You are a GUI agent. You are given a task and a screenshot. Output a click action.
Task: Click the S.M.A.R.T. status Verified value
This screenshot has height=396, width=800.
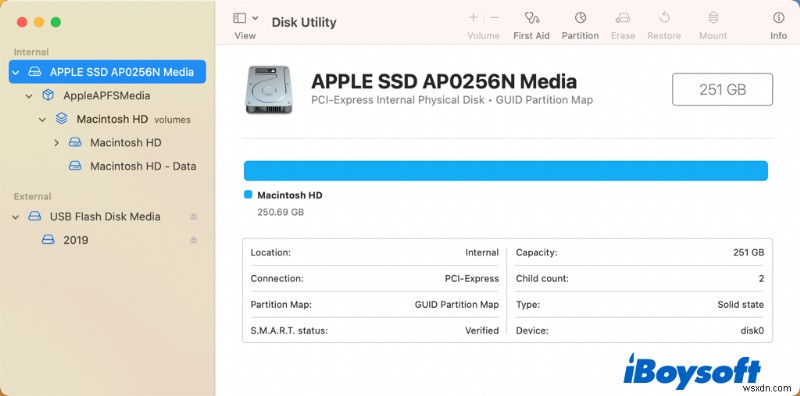tap(482, 331)
